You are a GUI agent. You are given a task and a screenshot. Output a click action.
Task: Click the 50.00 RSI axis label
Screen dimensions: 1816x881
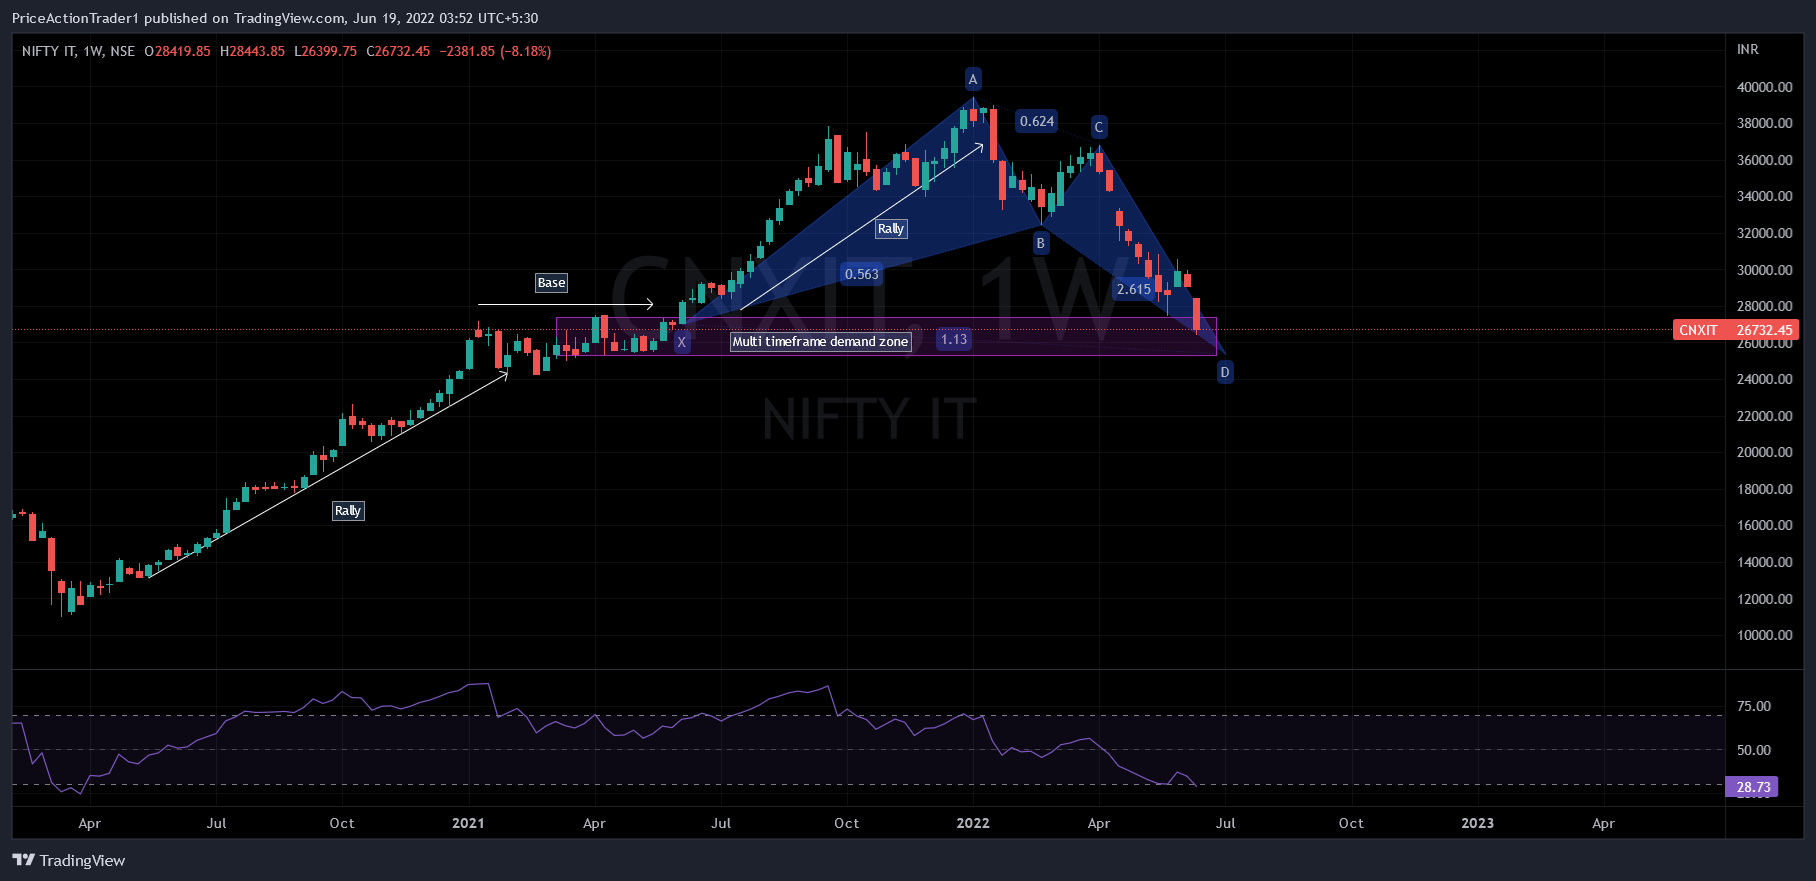[1754, 750]
